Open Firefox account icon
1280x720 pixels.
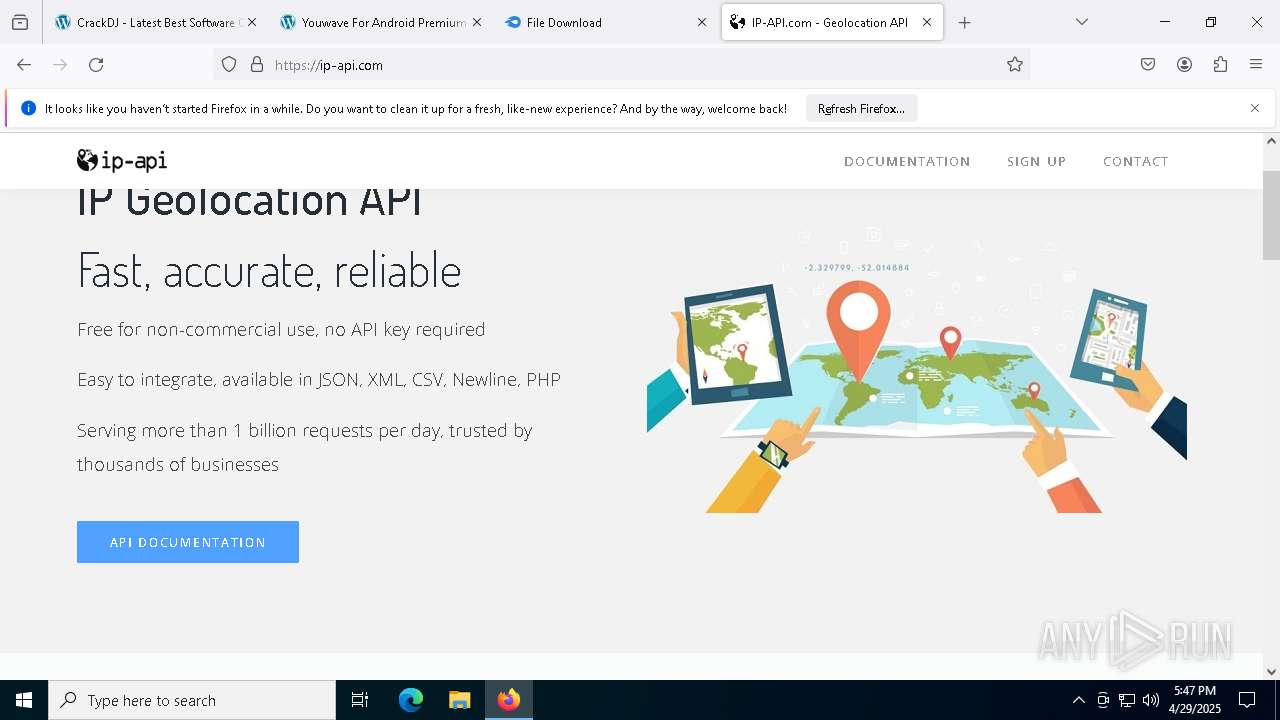1184,65
